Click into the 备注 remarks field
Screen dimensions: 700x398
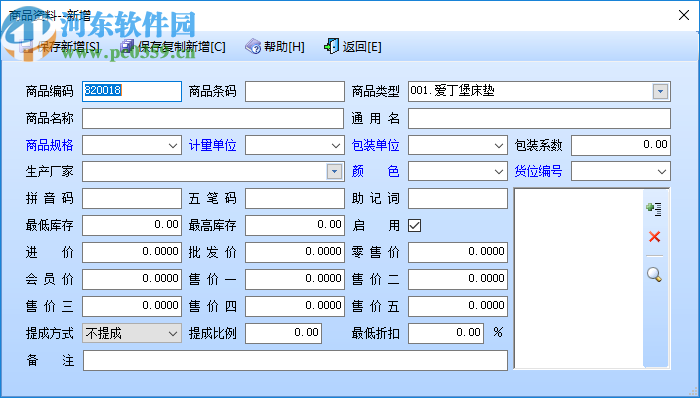point(295,361)
